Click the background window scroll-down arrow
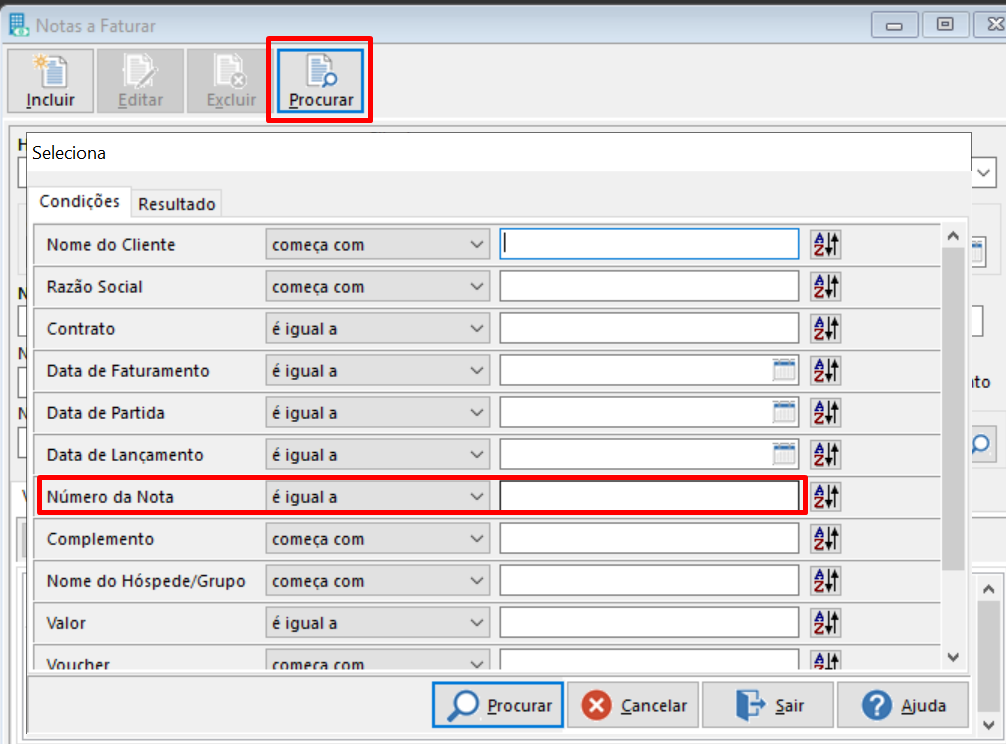The image size is (1006, 744). coord(989,725)
